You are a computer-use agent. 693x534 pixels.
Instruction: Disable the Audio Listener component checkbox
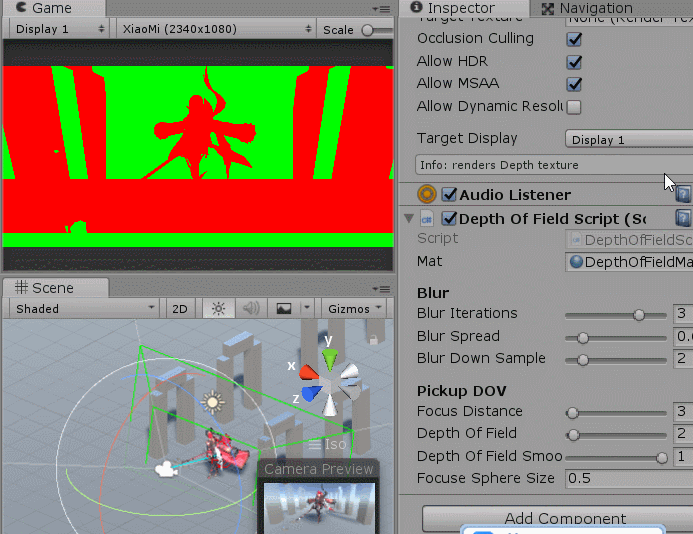(x=449, y=194)
